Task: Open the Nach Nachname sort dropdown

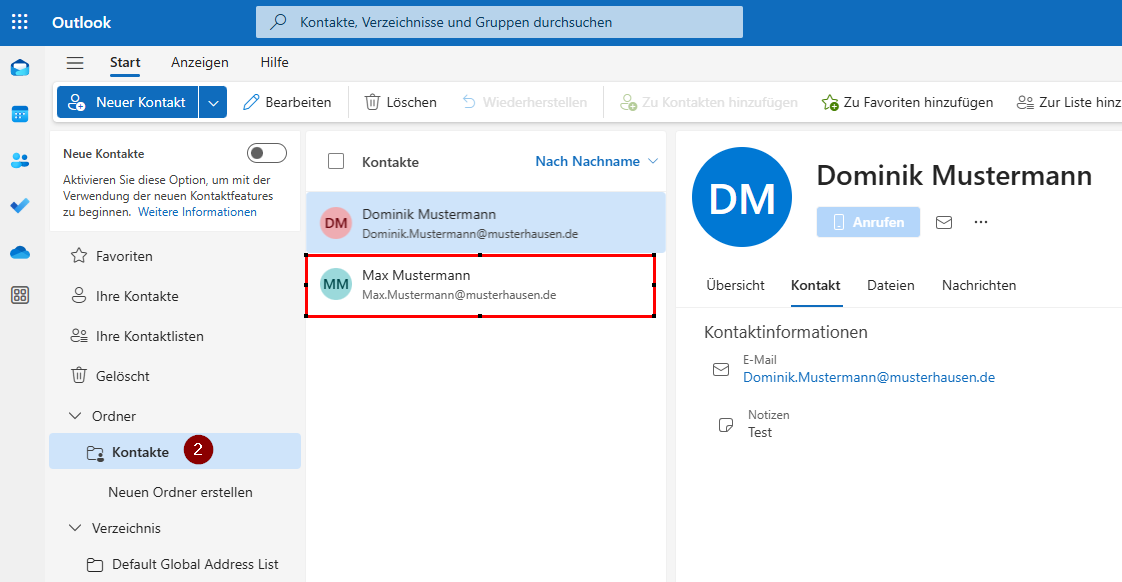Action: 597,161
